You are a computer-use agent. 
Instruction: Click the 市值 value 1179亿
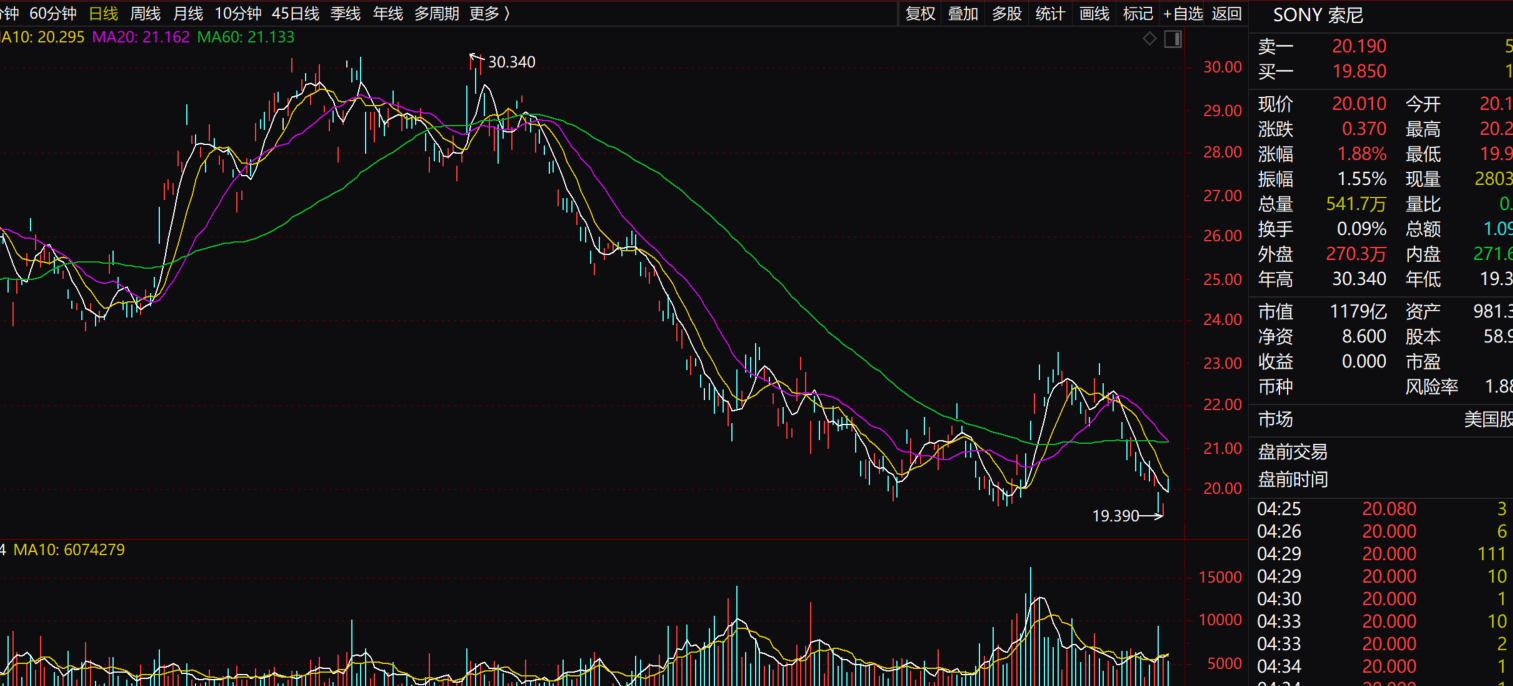pos(1358,312)
